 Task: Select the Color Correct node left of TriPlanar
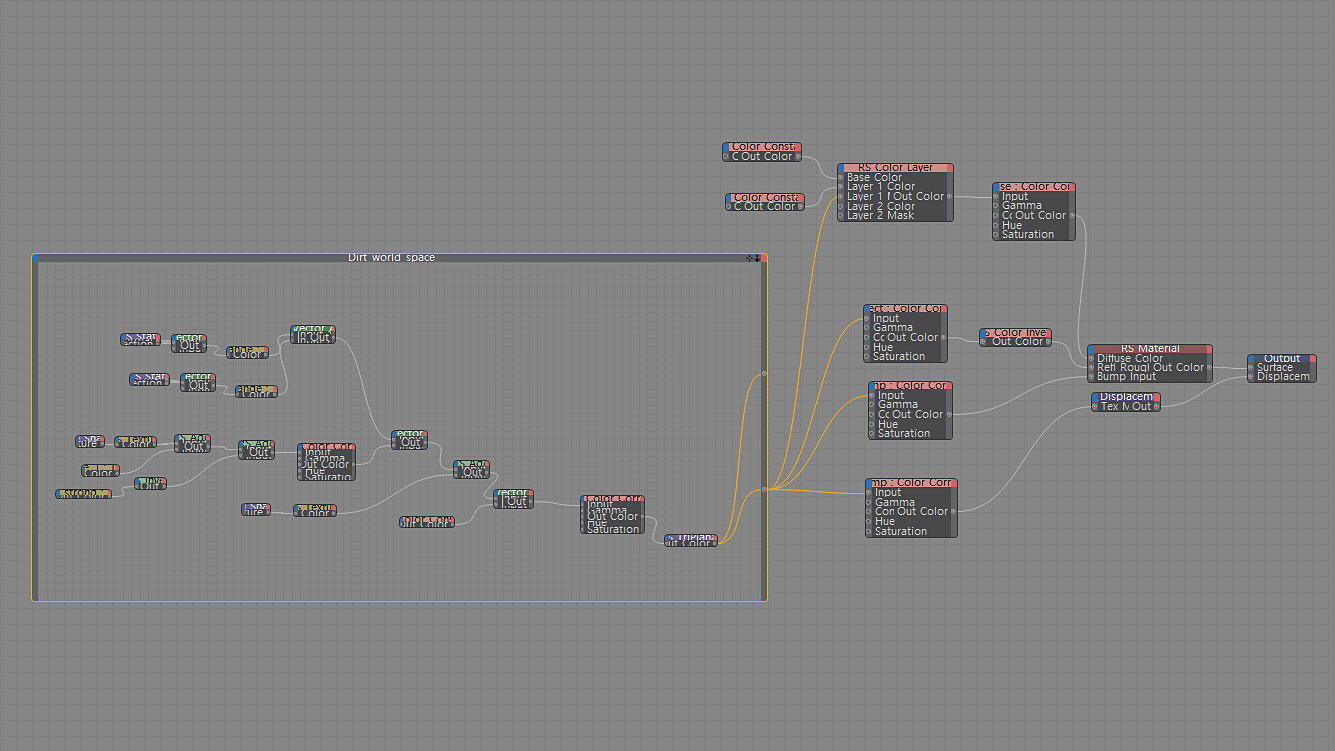[x=613, y=514]
